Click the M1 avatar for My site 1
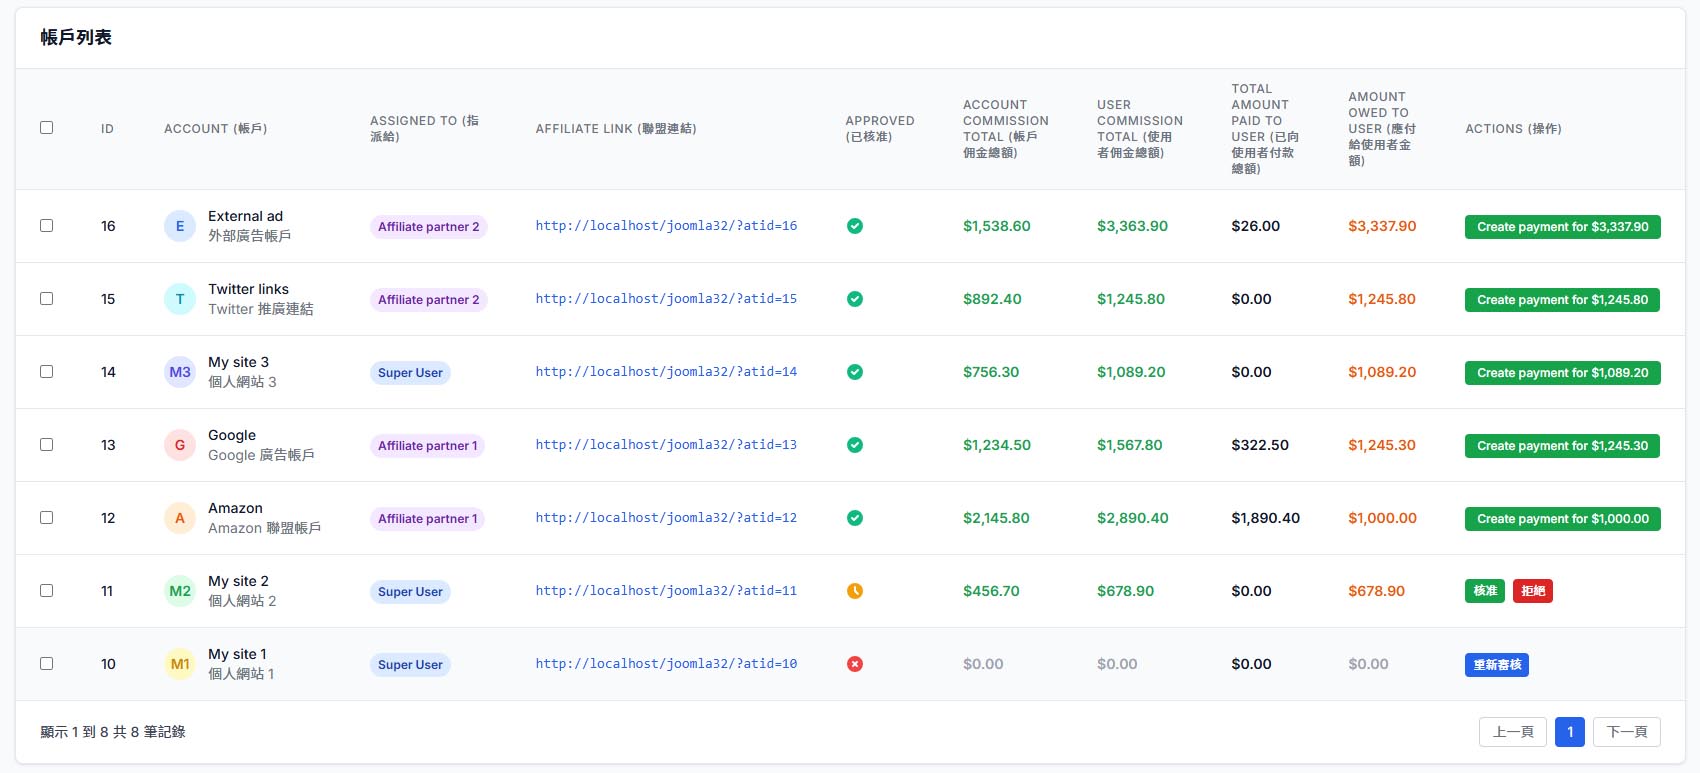Image resolution: width=1700 pixels, height=773 pixels. click(x=180, y=664)
